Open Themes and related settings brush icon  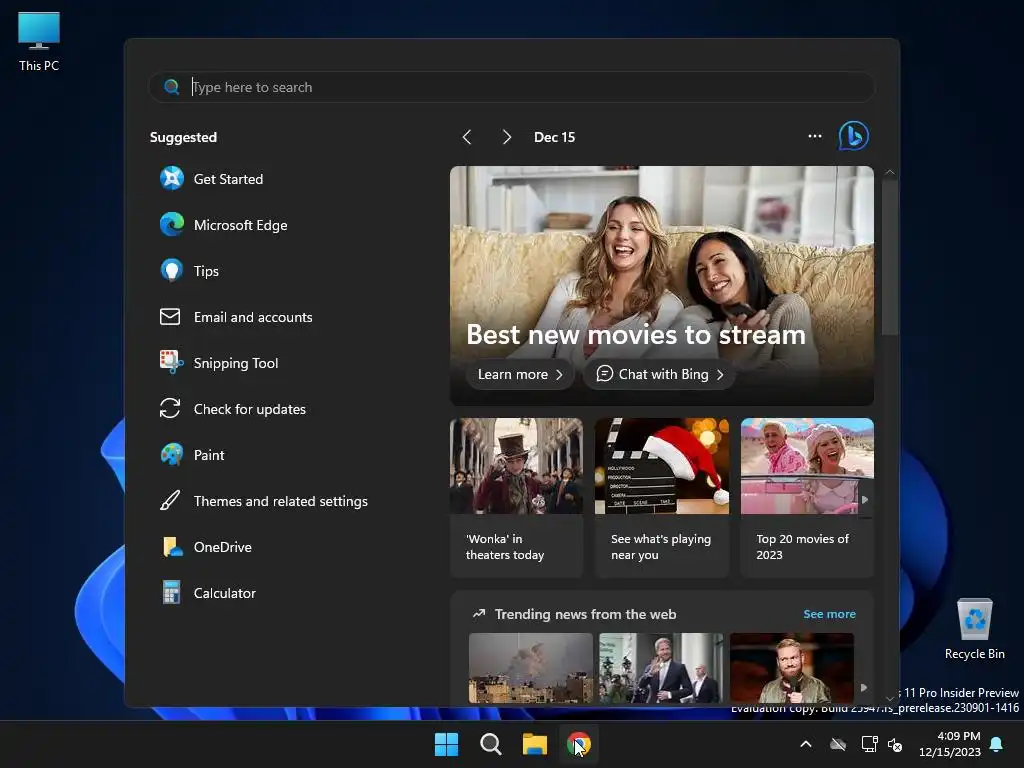pyautogui.click(x=170, y=501)
